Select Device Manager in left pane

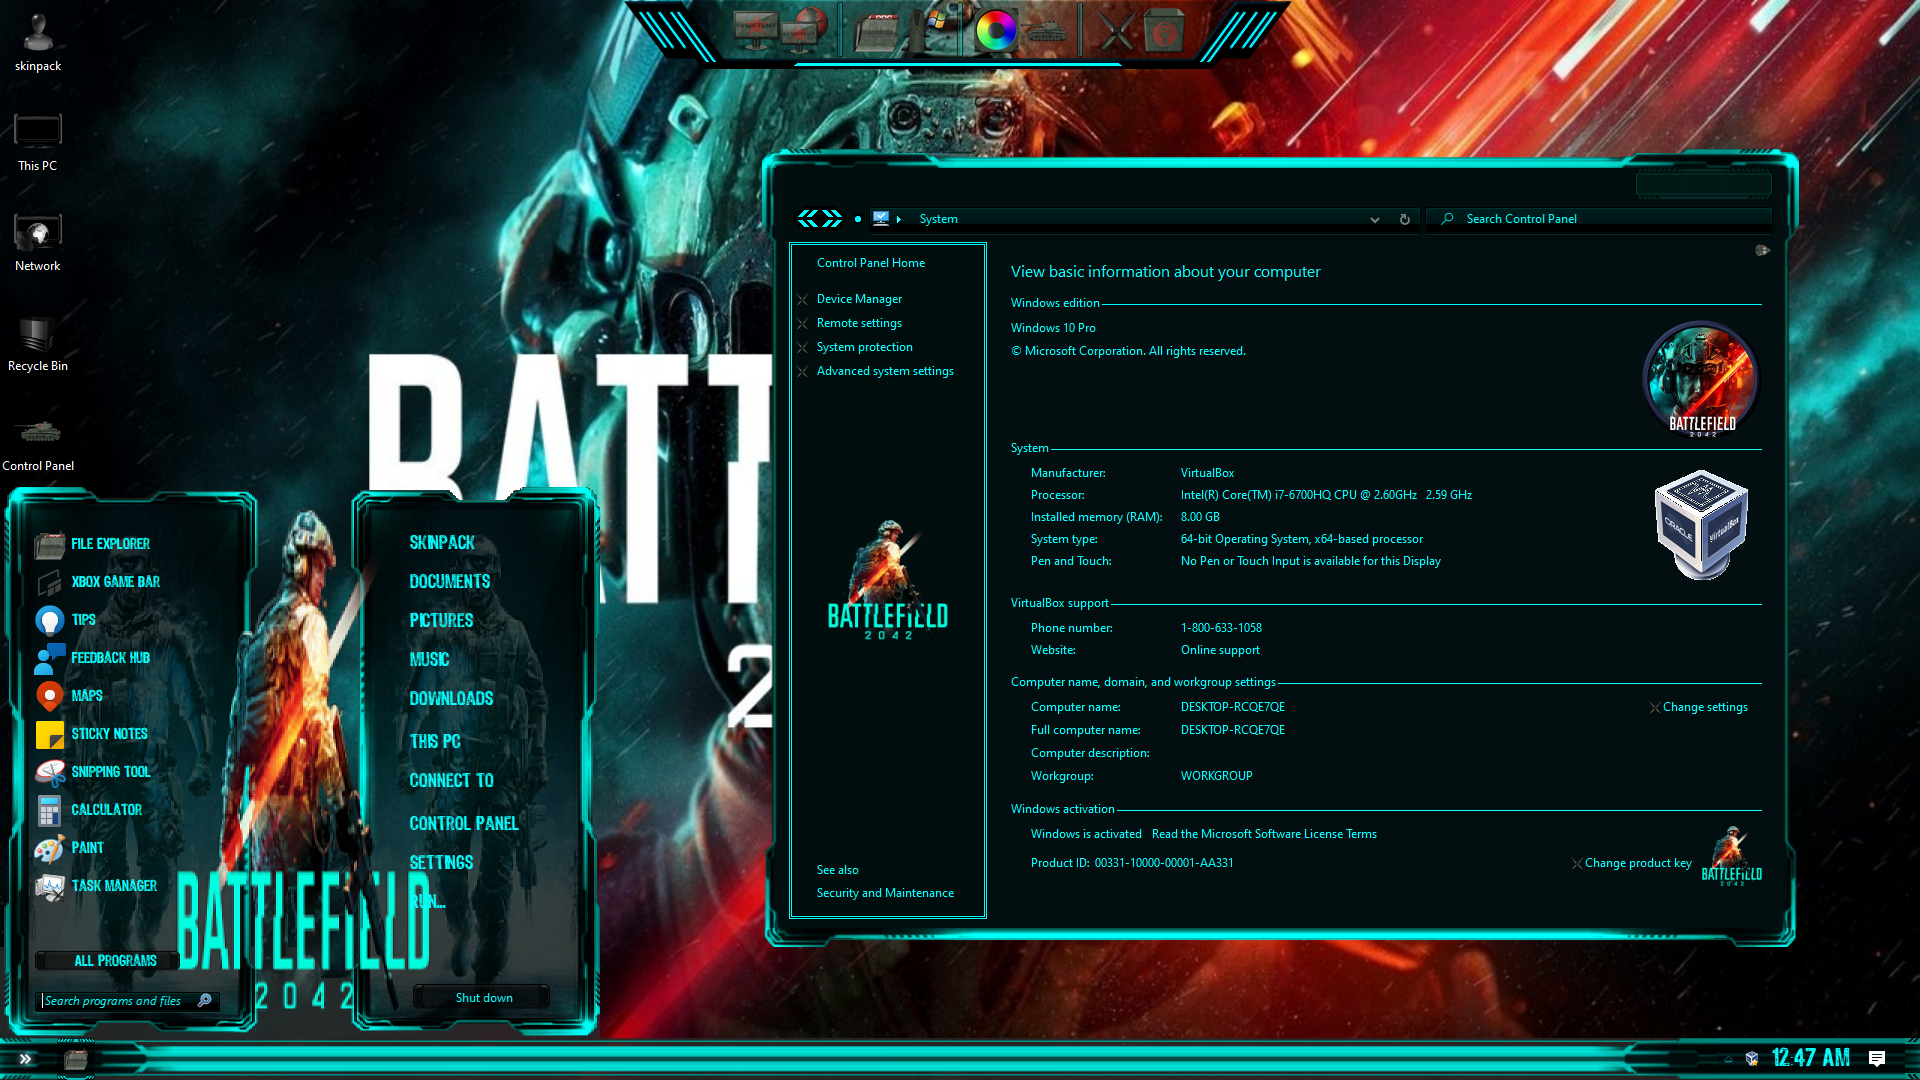coord(859,299)
